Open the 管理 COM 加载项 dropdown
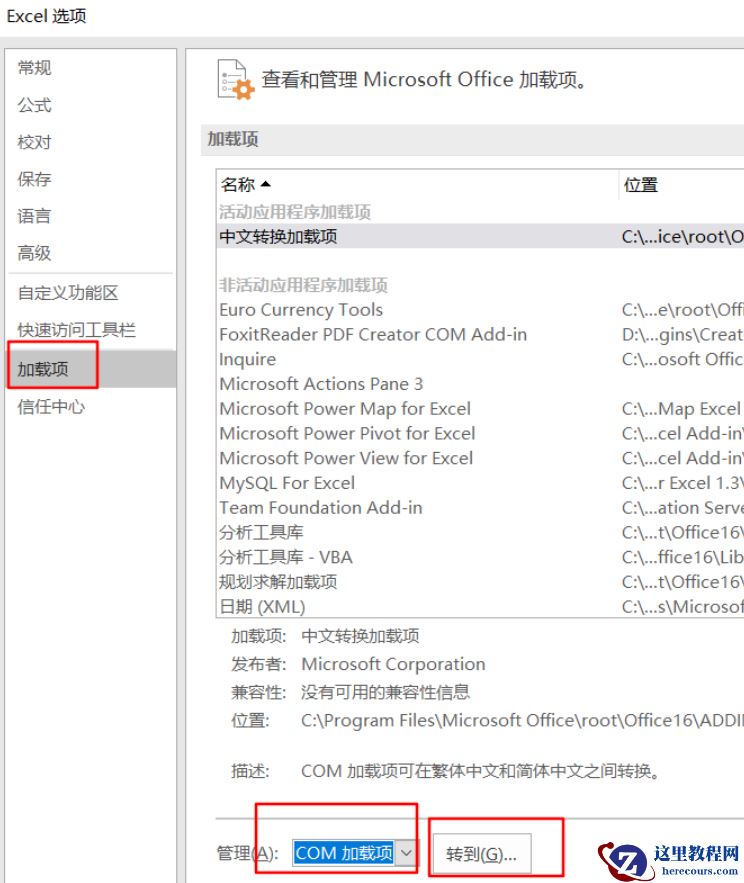The width and height of the screenshot is (744, 883). 354,853
